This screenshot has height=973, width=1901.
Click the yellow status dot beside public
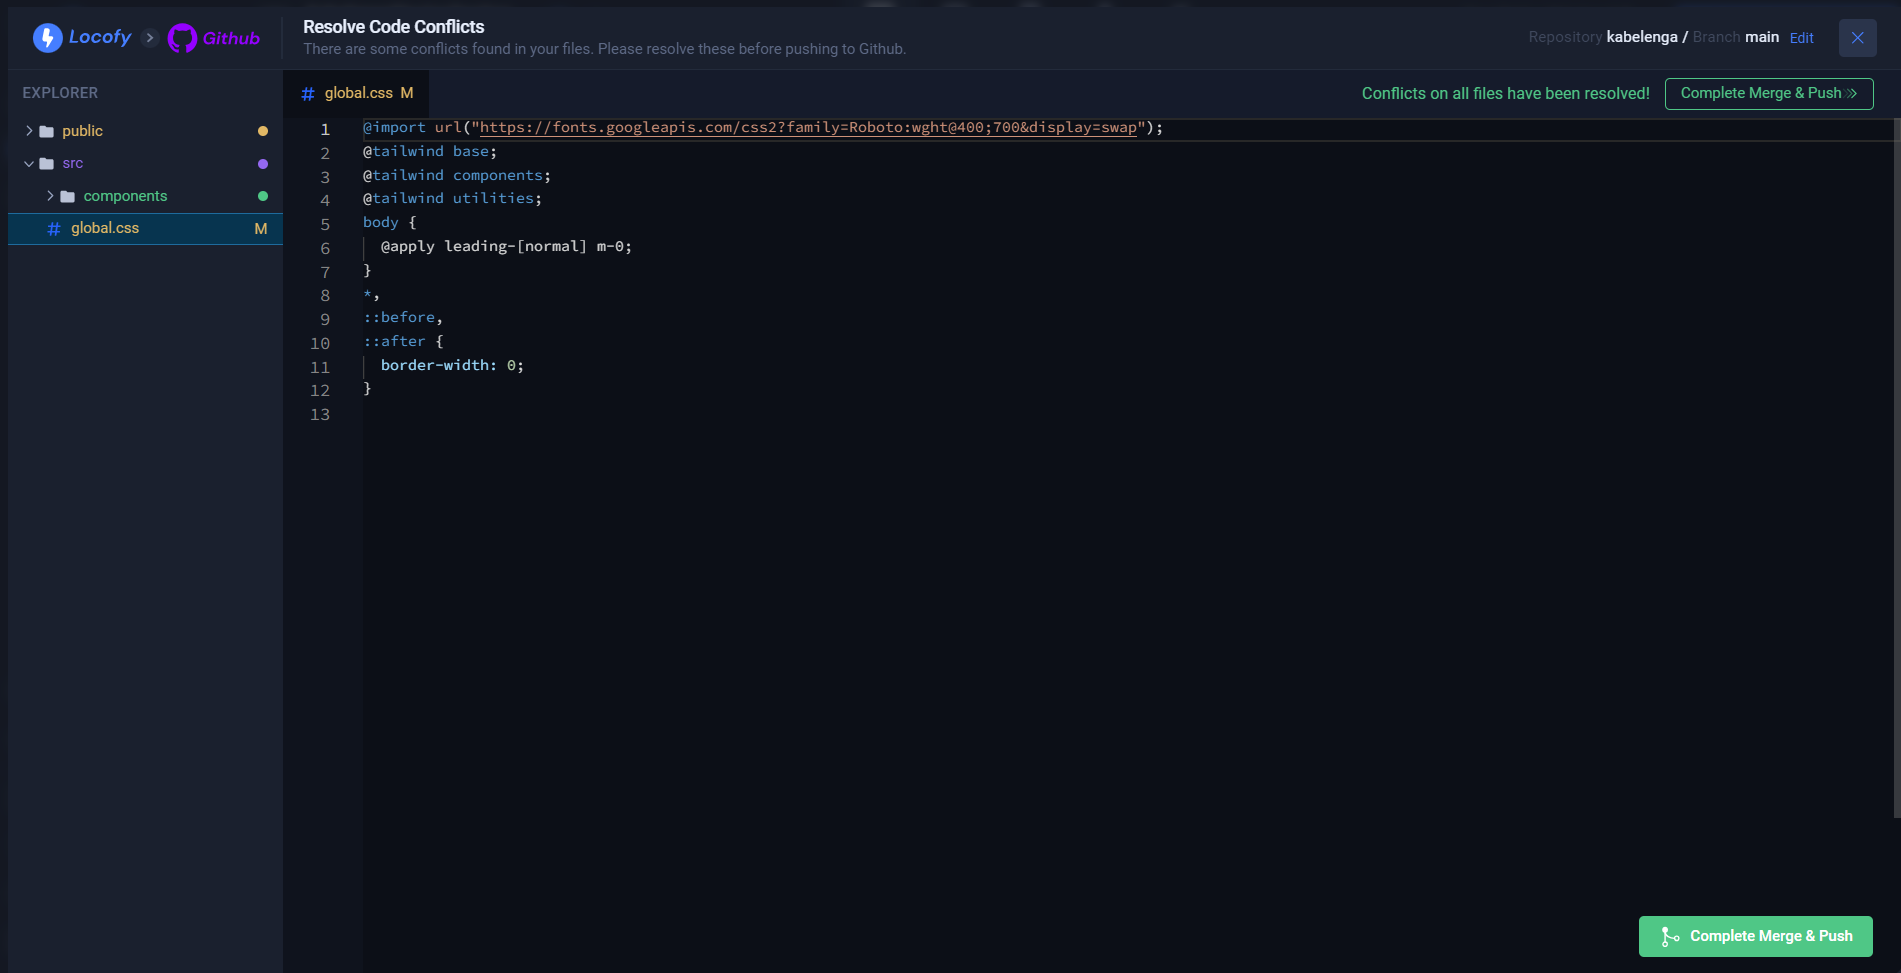[262, 130]
